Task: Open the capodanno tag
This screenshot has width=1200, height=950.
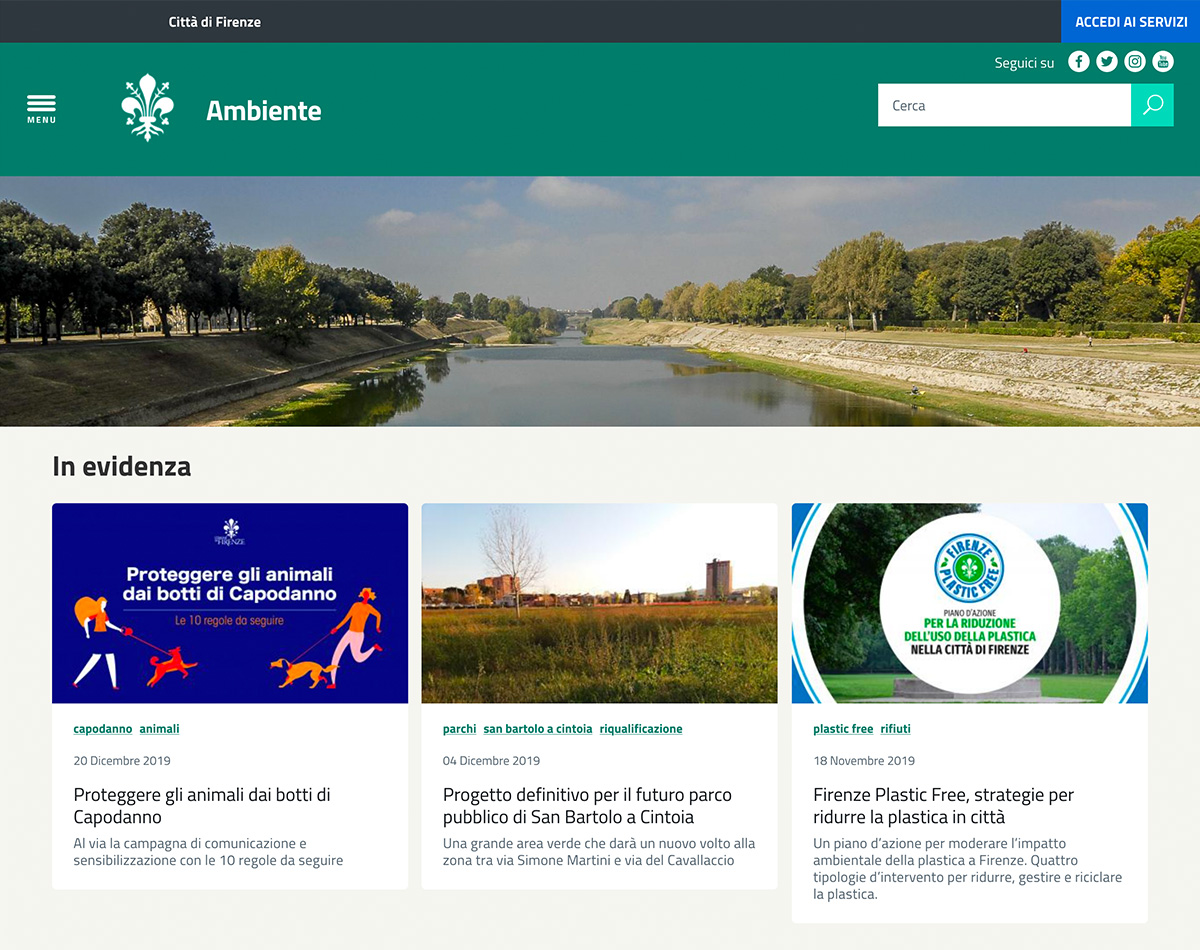Action: (103, 729)
